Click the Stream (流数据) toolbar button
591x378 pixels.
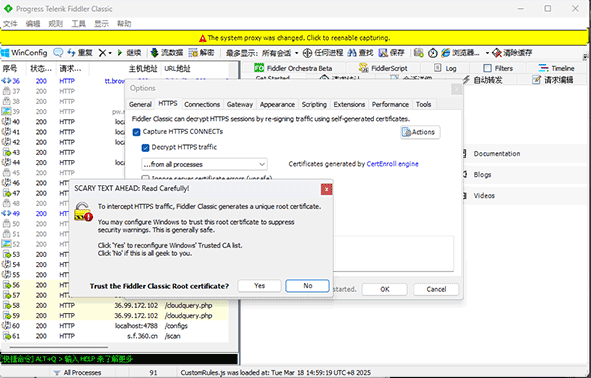point(166,53)
